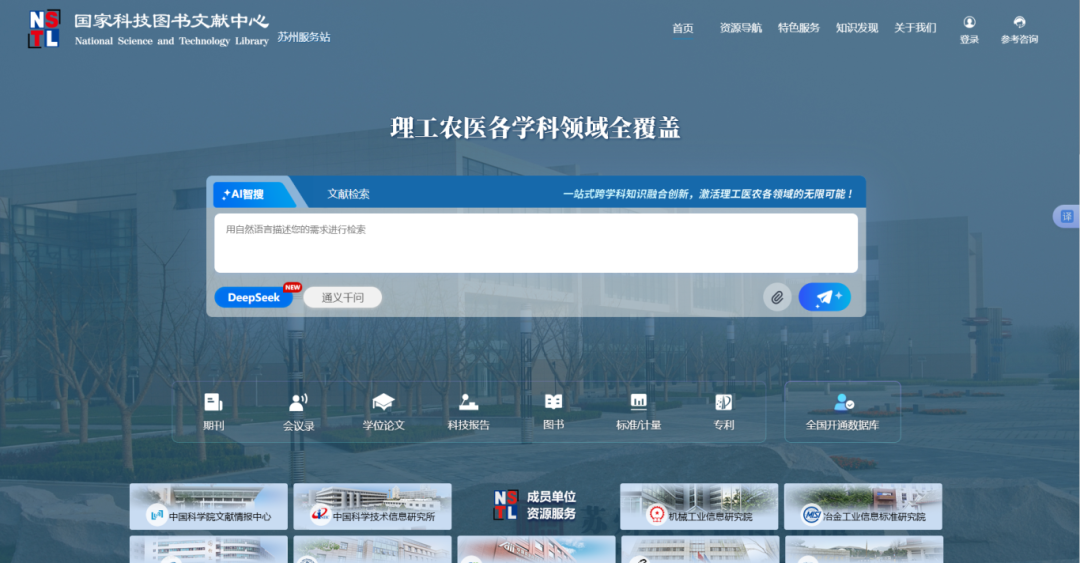Click the paperclip attachment icon

point(777,297)
